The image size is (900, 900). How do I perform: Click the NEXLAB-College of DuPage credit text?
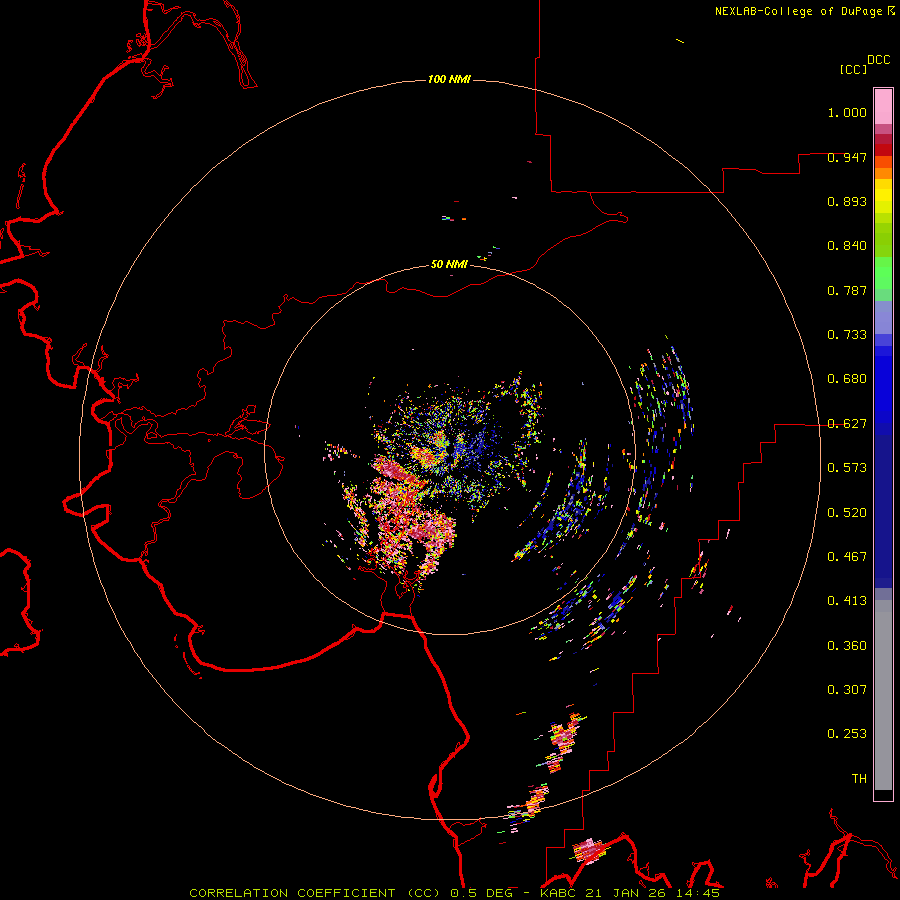point(798,11)
